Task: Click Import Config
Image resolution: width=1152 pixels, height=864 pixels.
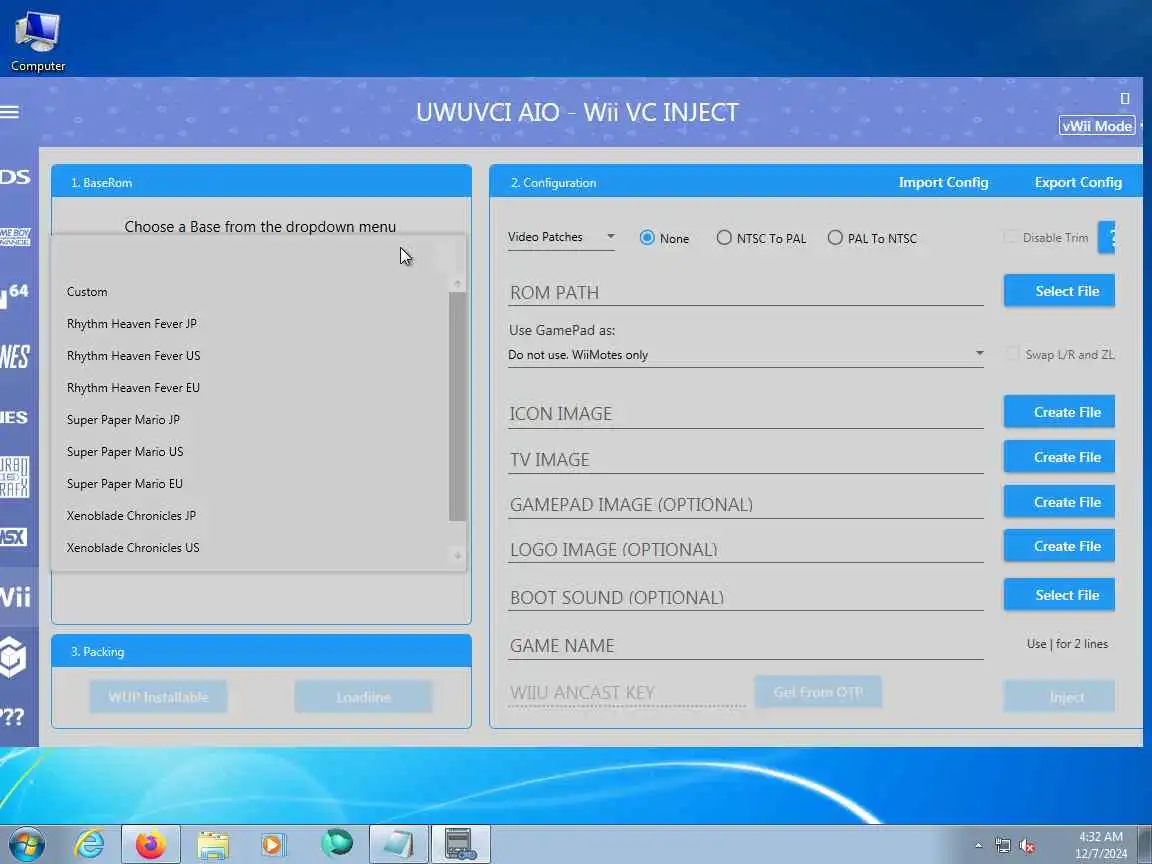Action: [x=943, y=182]
